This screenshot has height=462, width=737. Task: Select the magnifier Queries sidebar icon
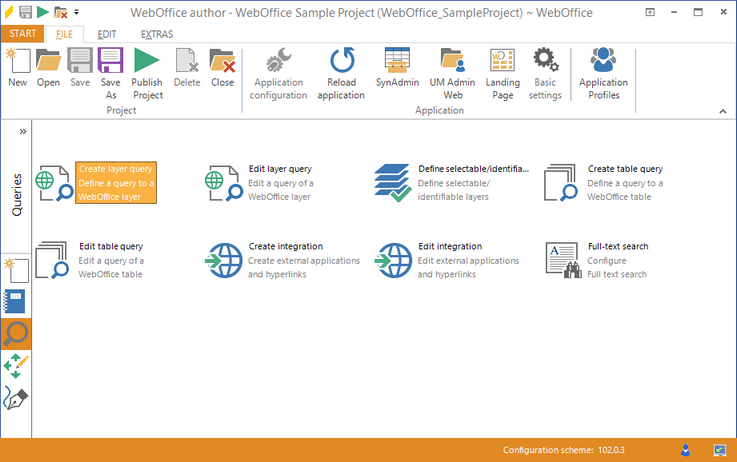point(16,334)
